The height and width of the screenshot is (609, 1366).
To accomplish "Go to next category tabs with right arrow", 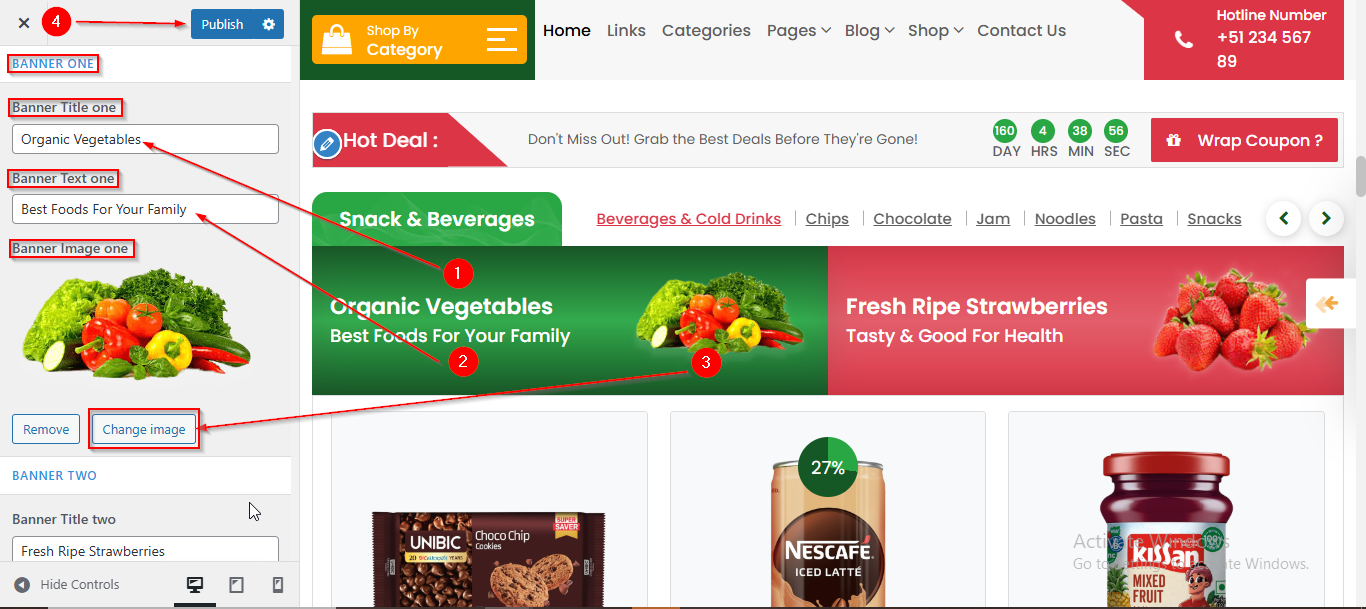I will click(1326, 218).
